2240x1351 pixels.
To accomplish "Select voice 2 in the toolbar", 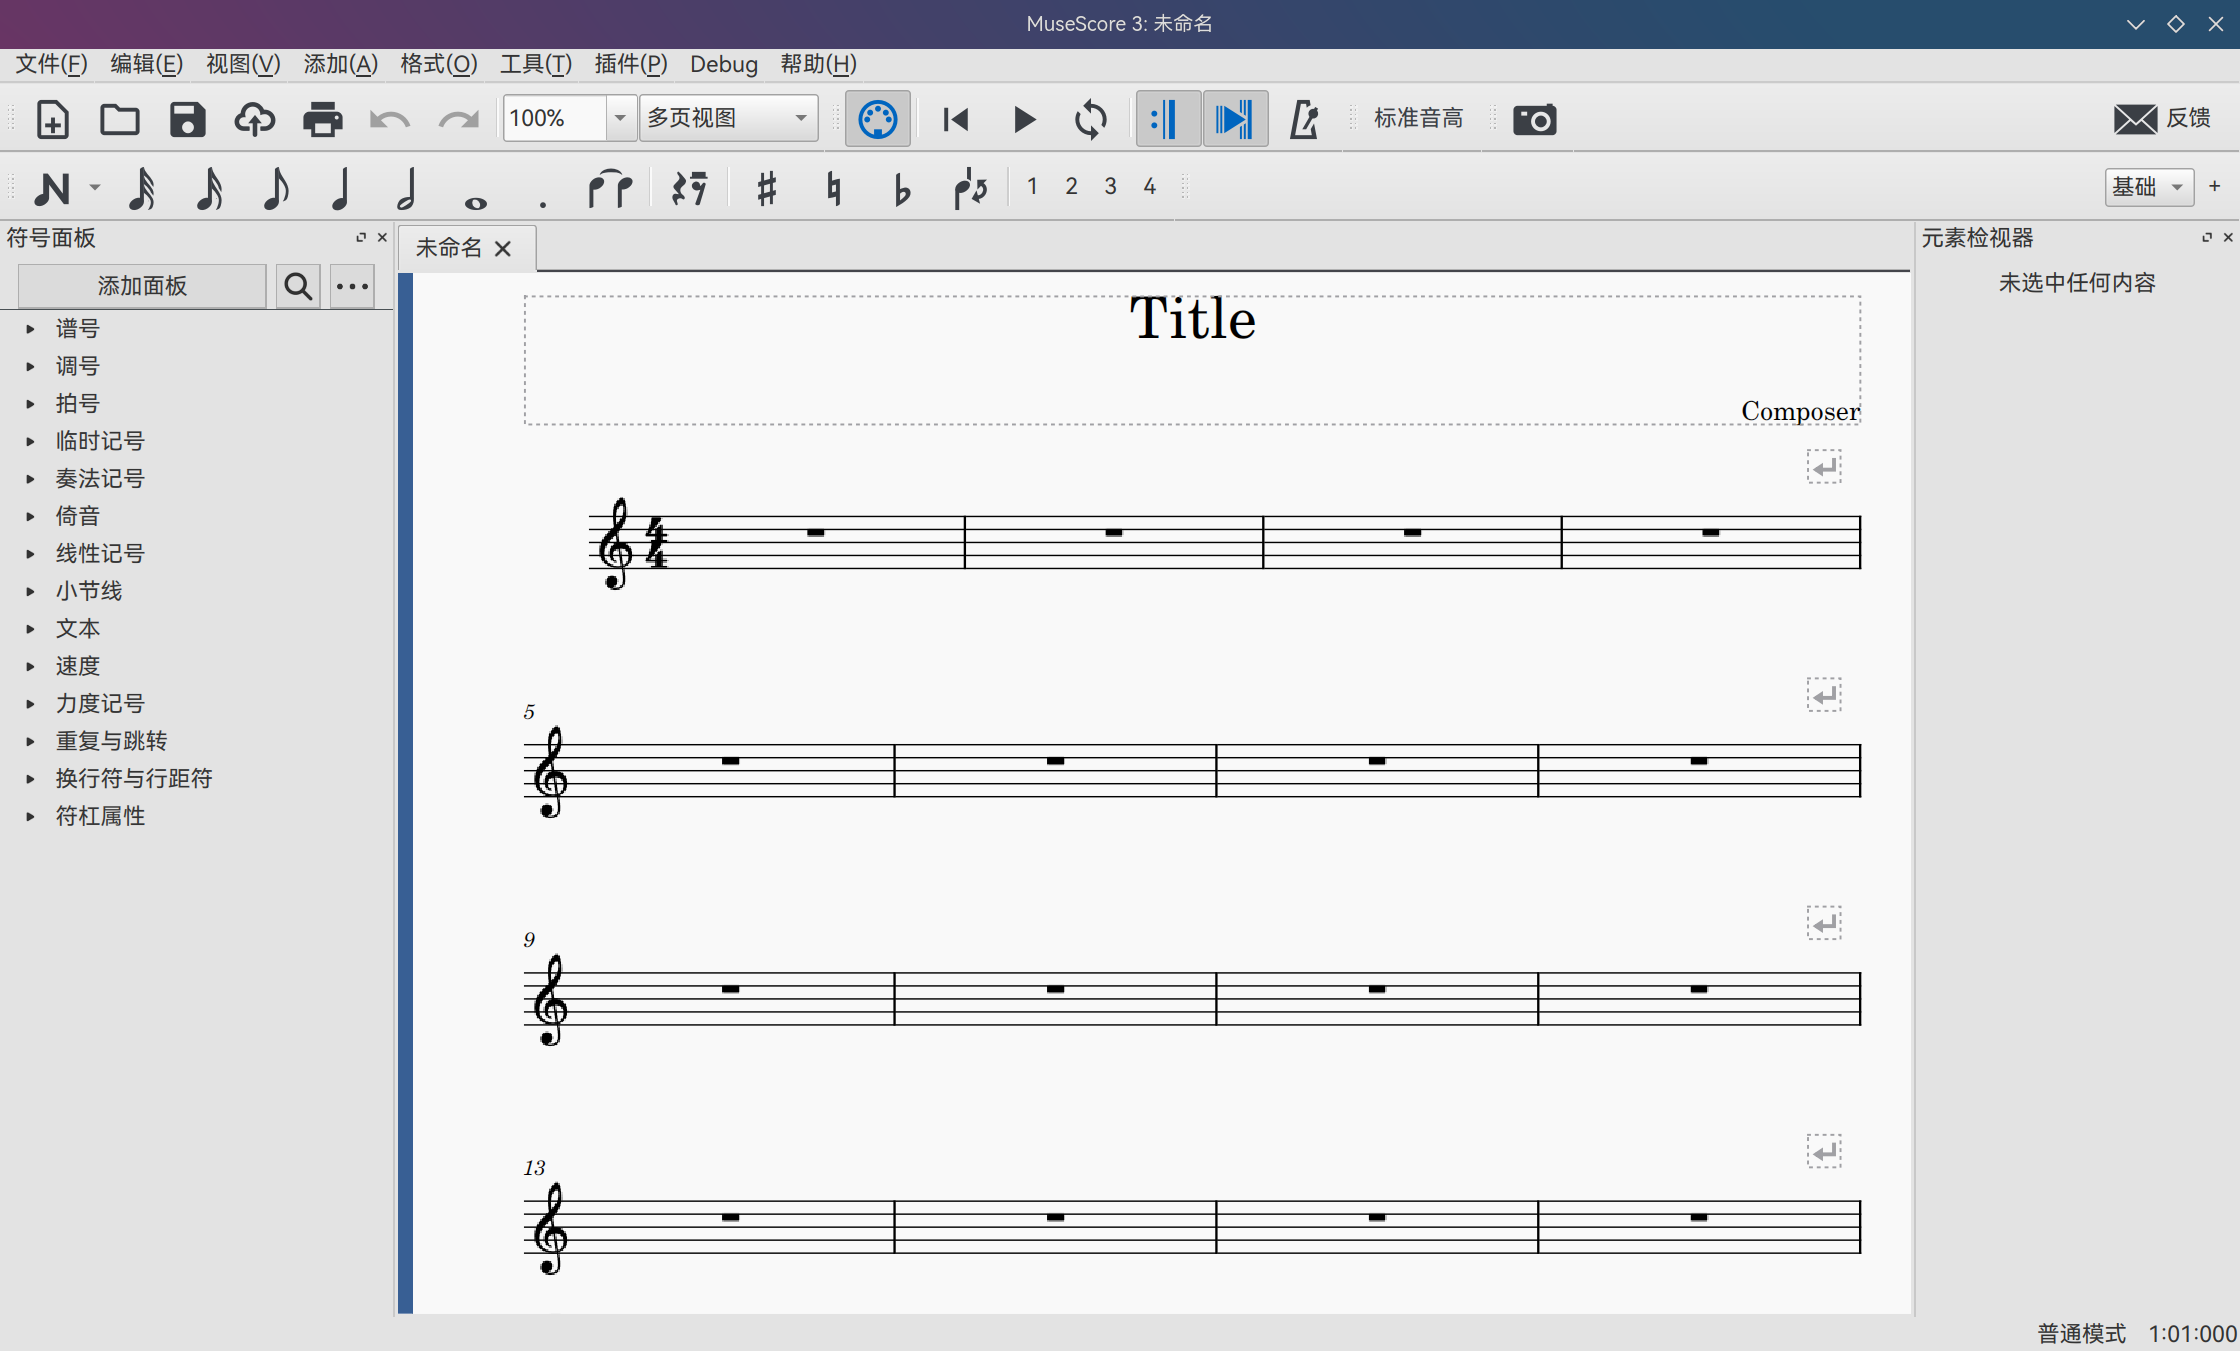I will point(1071,186).
